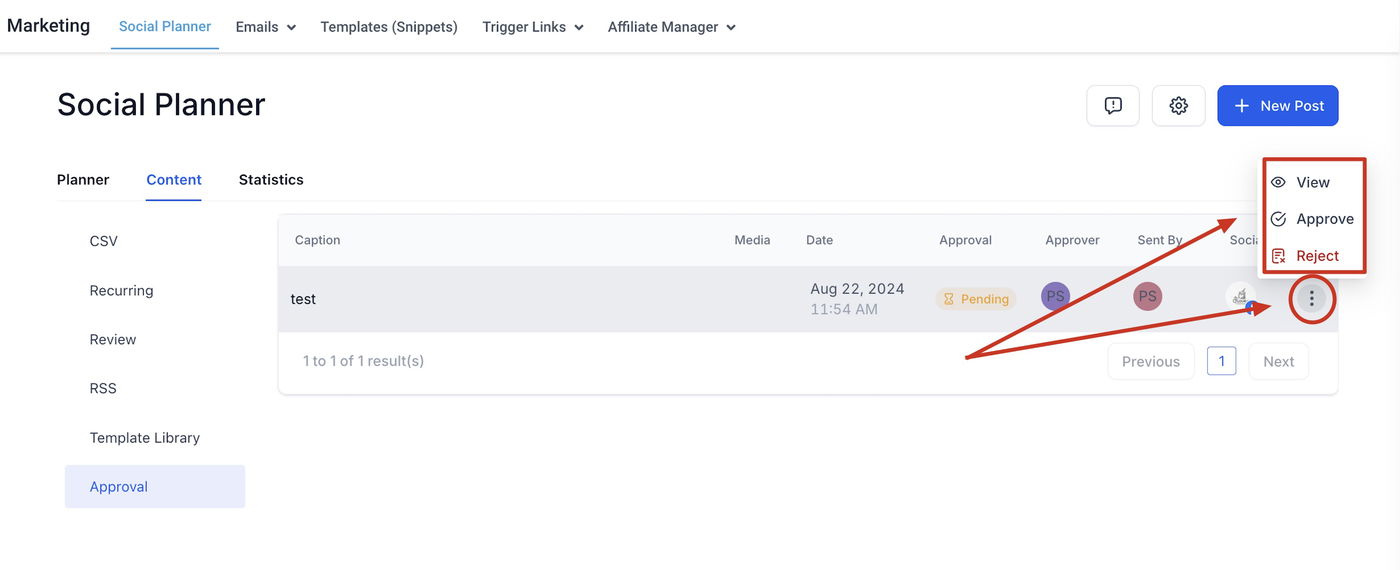1400x570 pixels.
Task: Expand the Trigger Links dropdown
Action: pyautogui.click(x=532, y=27)
